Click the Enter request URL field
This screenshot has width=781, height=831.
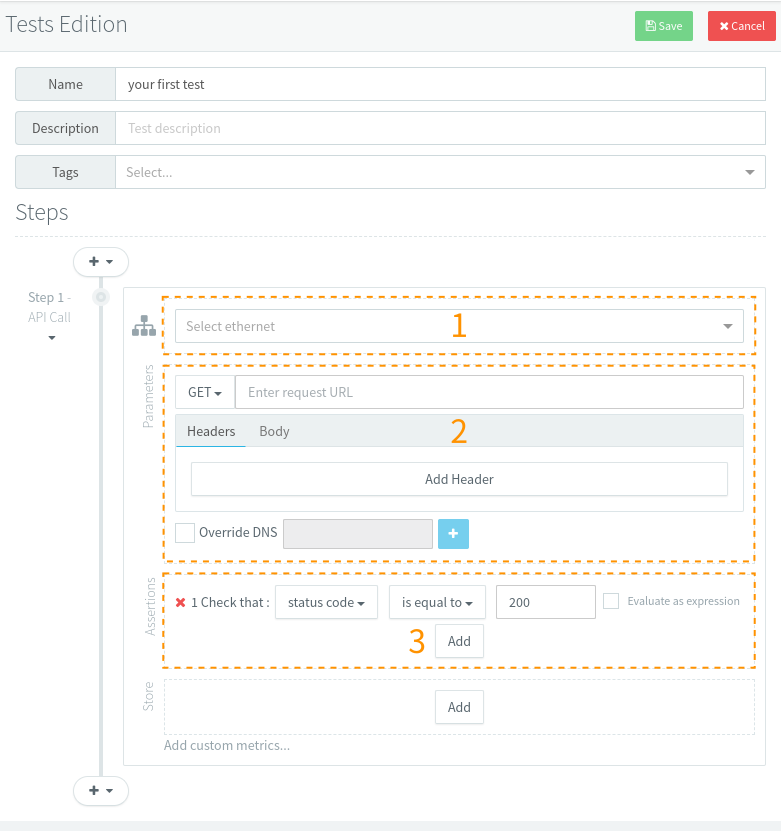(489, 392)
